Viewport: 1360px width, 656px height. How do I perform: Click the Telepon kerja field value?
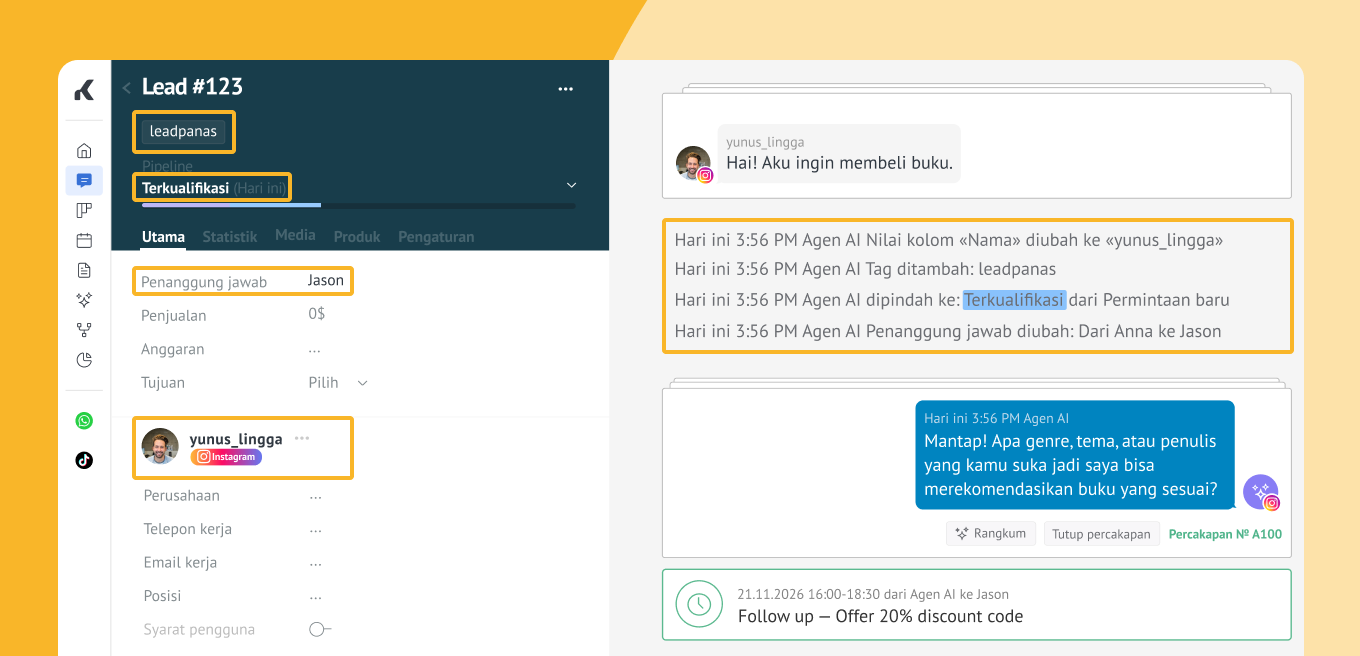point(315,529)
